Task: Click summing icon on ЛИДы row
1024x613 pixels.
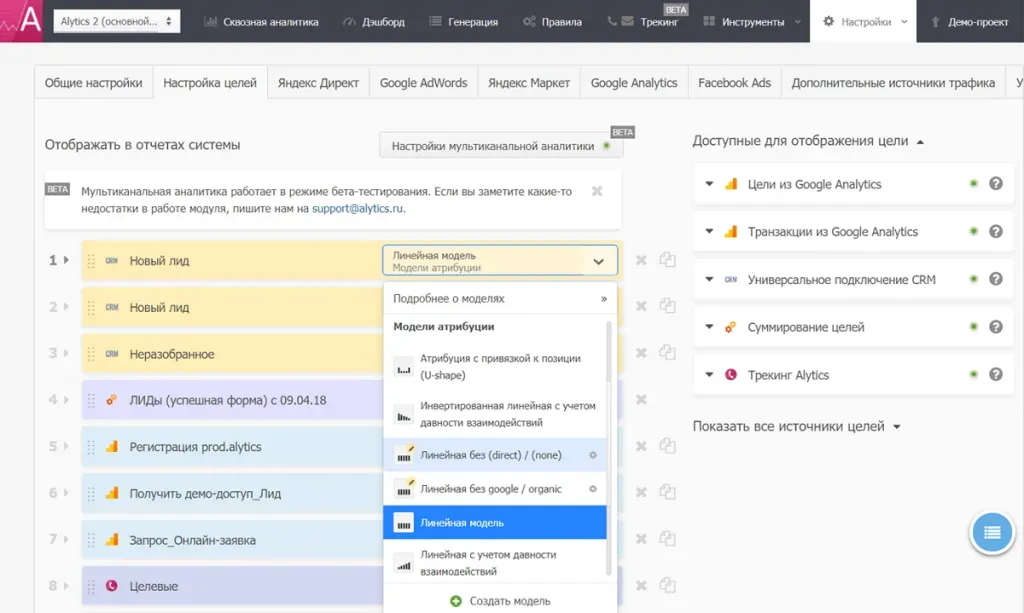Action: pyautogui.click(x=112, y=400)
